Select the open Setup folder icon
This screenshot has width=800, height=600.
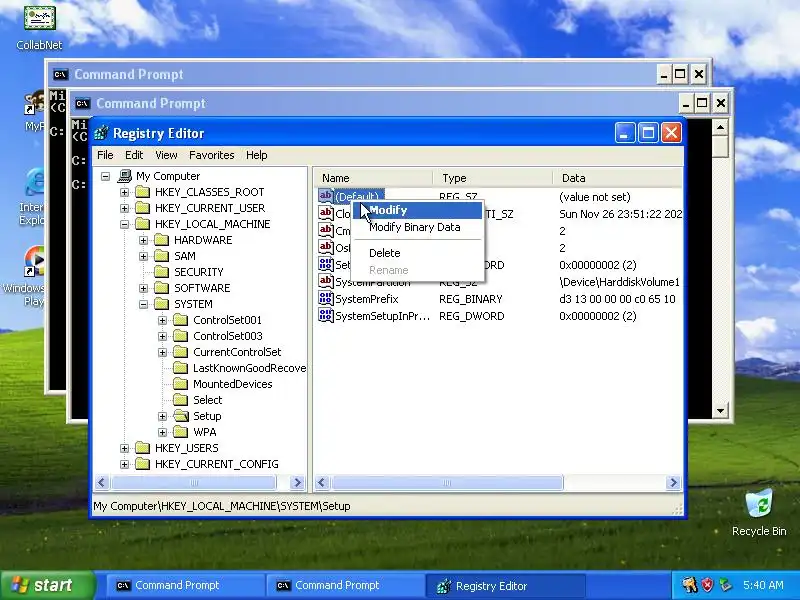coord(181,416)
